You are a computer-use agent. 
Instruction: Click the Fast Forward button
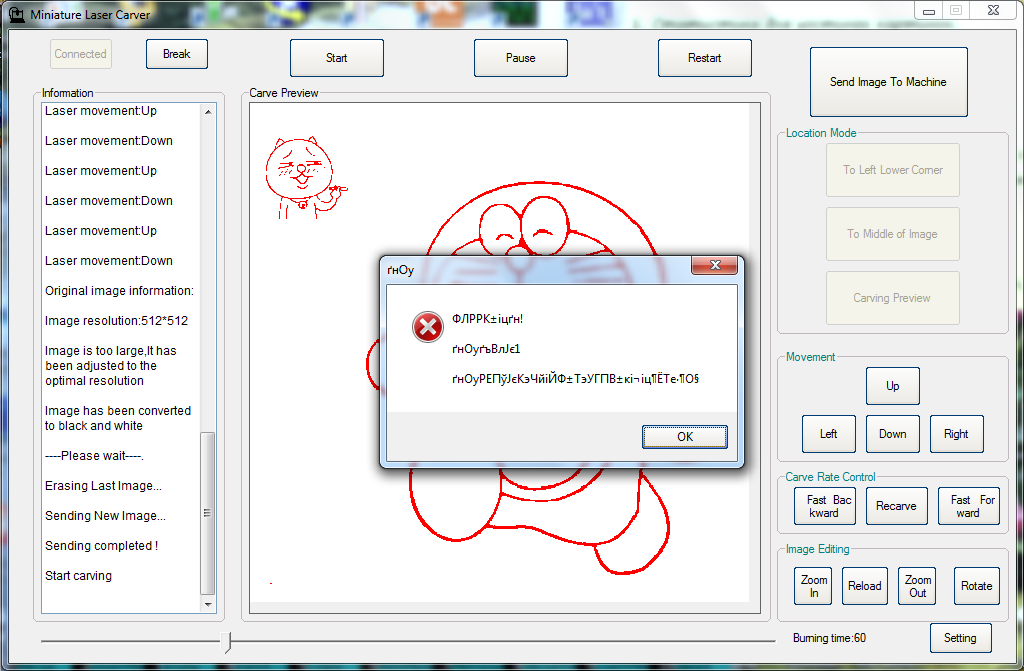click(x=968, y=506)
